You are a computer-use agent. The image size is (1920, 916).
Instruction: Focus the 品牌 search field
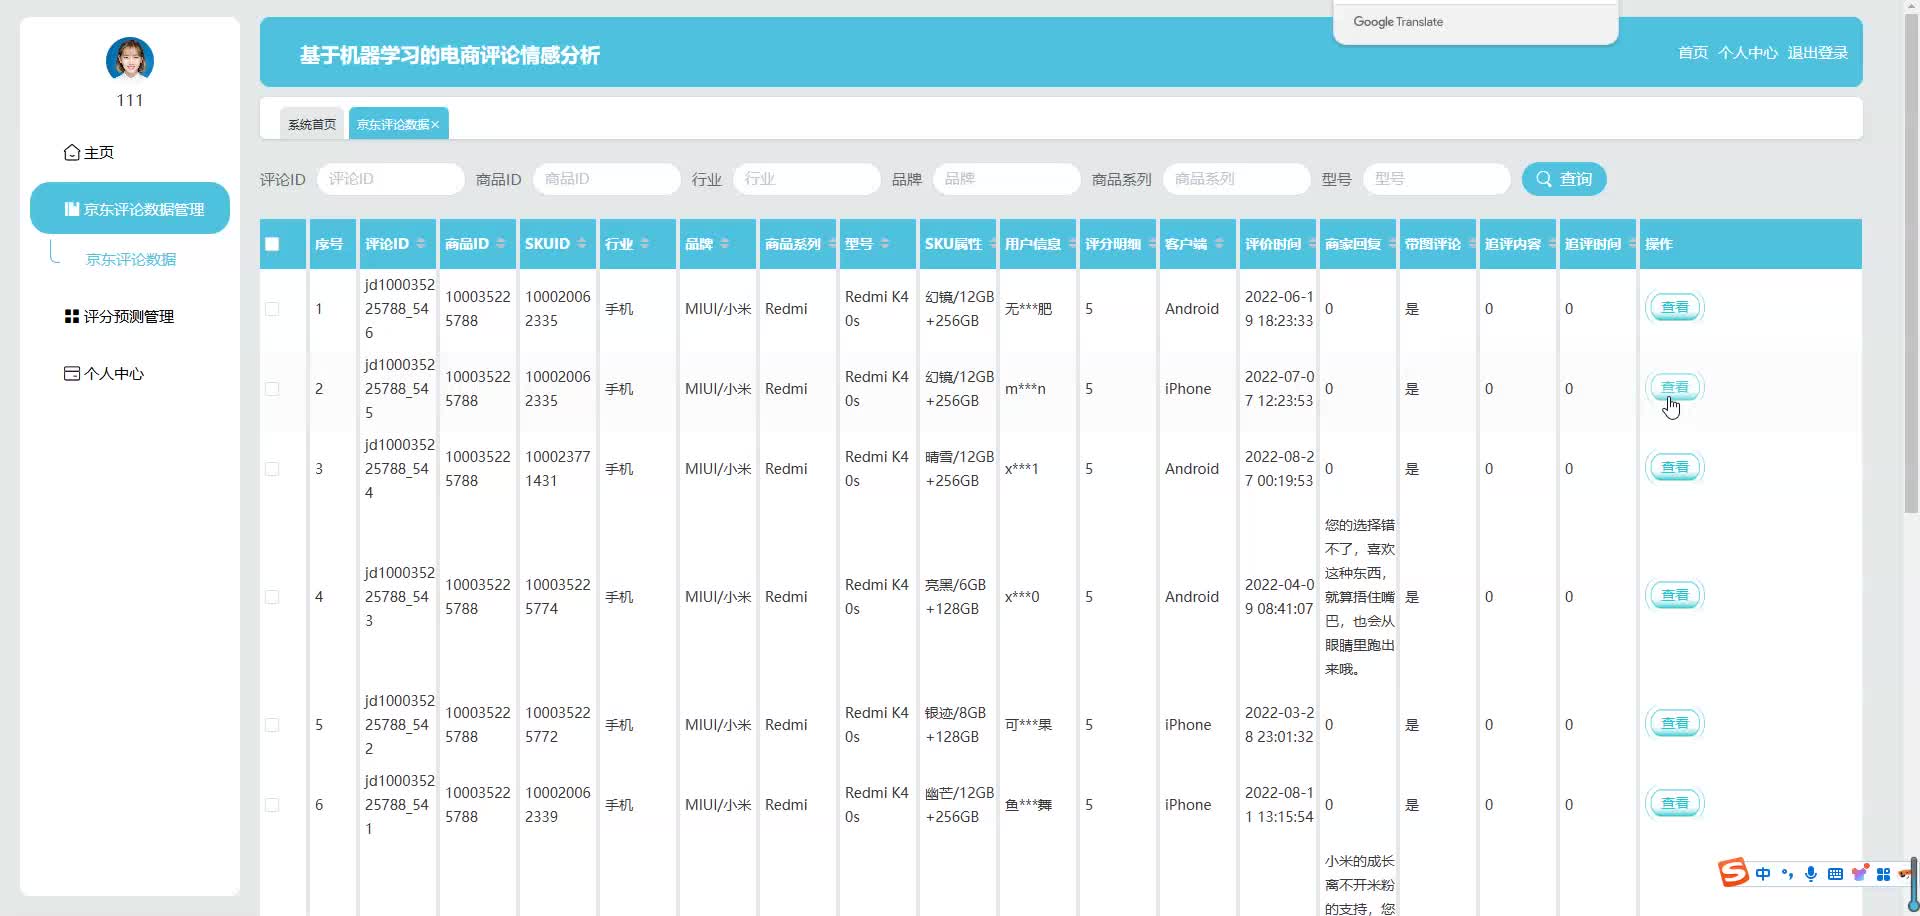tap(1006, 179)
